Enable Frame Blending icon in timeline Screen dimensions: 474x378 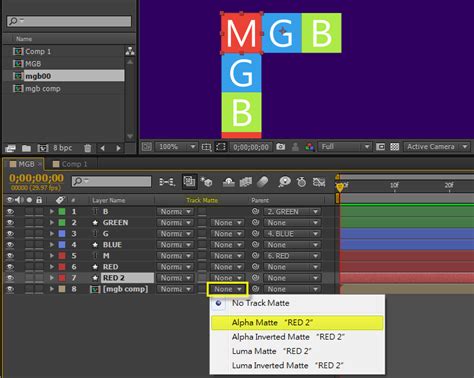(x=246, y=182)
